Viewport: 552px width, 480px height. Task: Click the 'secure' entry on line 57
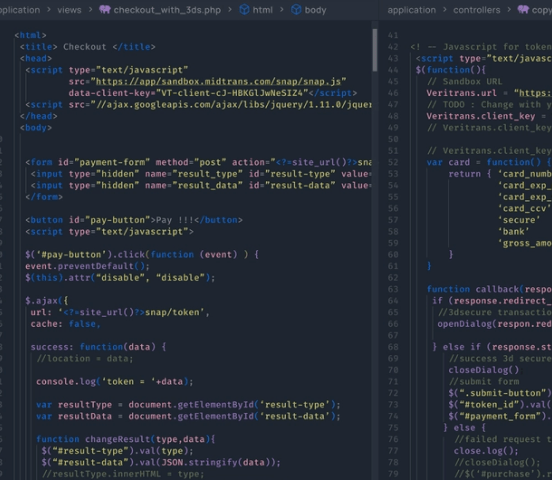point(519,220)
